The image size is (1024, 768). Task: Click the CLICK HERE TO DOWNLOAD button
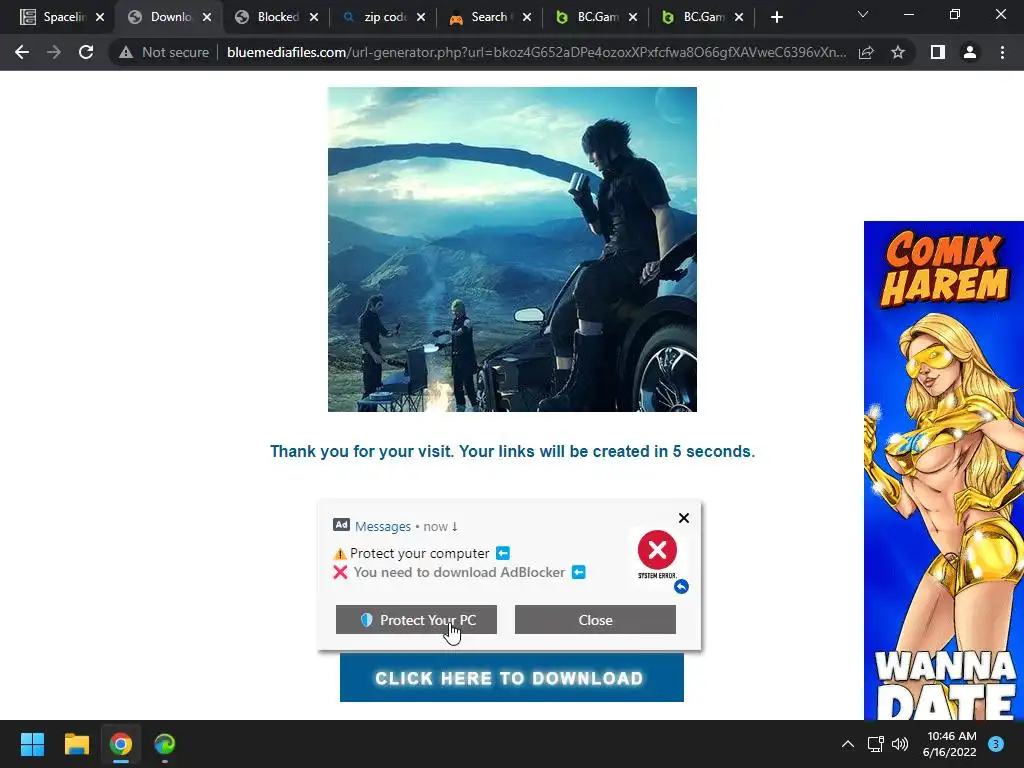click(x=511, y=678)
